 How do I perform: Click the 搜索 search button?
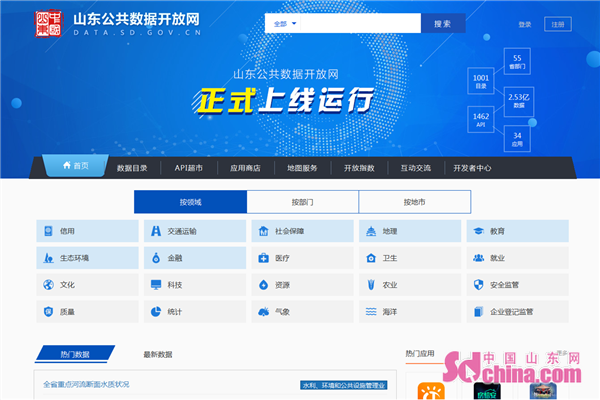pos(443,24)
